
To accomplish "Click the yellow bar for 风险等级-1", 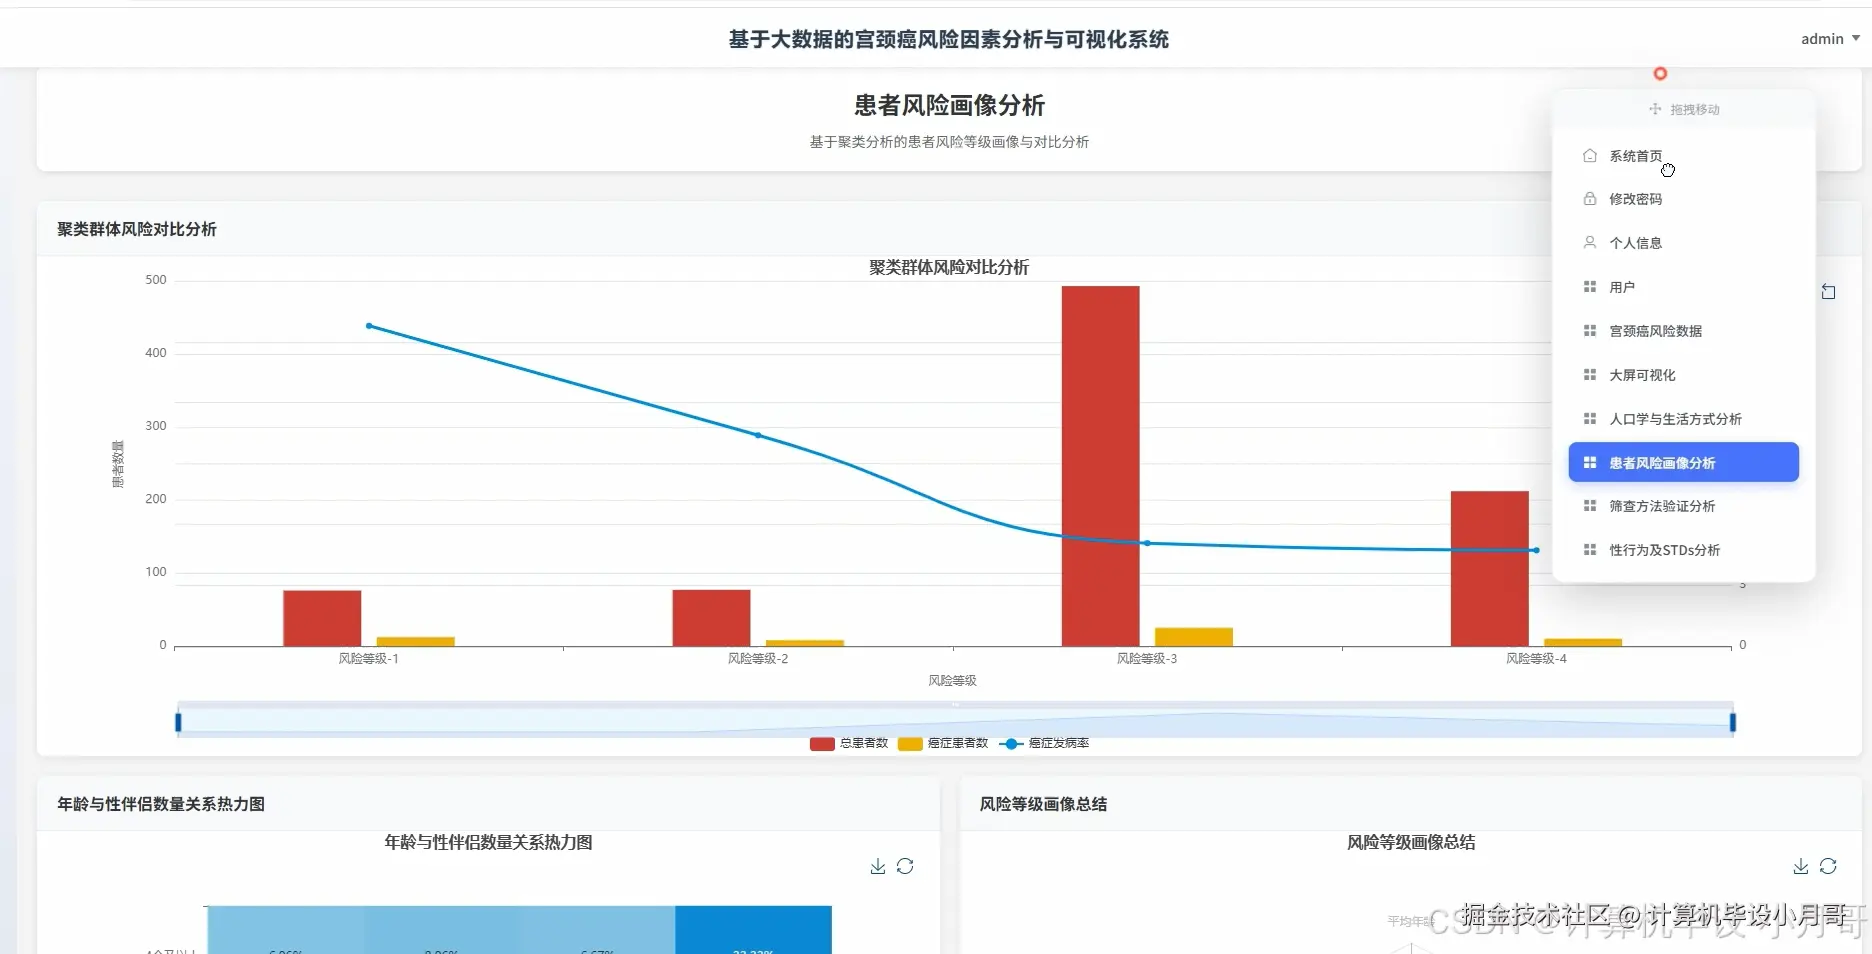I will coord(415,641).
